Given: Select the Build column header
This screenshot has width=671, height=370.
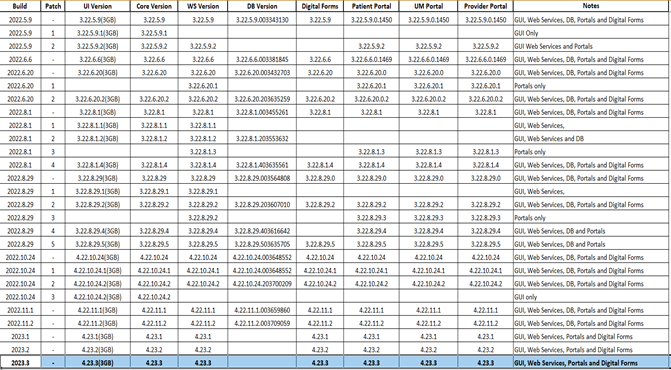Looking at the screenshot, I should (x=20, y=6).
